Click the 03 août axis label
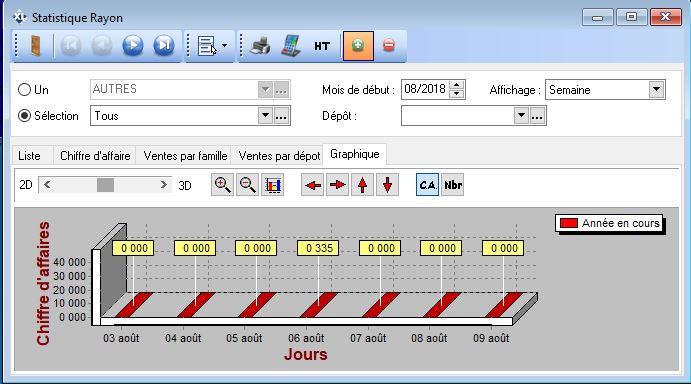This screenshot has height=384, width=691. pyautogui.click(x=121, y=338)
